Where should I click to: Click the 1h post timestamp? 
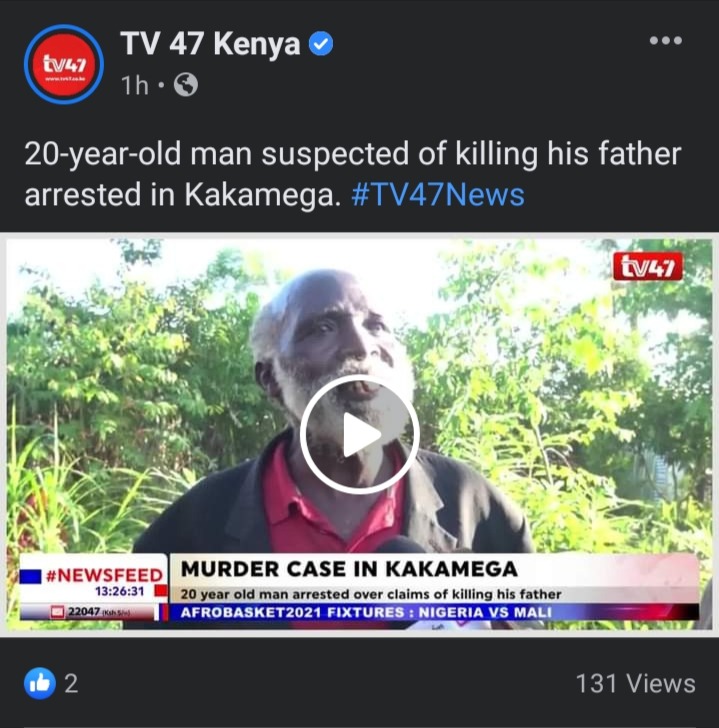click(135, 85)
